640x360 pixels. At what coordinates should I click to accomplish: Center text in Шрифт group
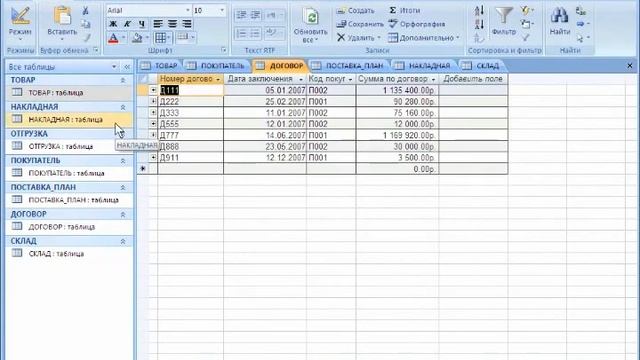[172, 24]
